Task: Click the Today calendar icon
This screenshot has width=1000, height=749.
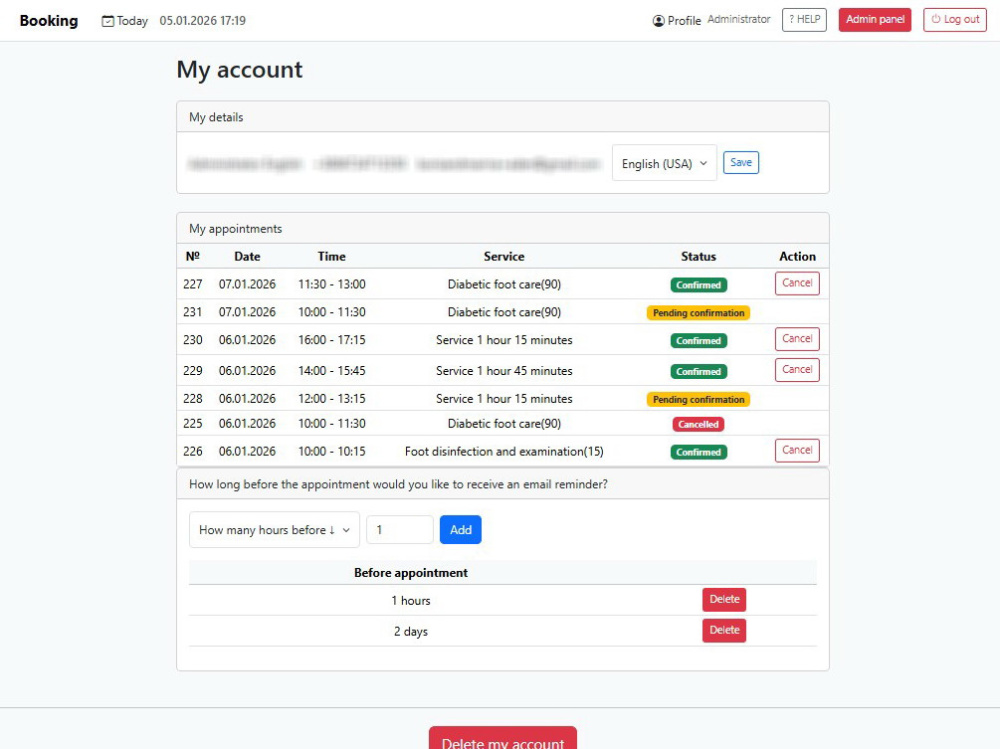Action: point(108,21)
